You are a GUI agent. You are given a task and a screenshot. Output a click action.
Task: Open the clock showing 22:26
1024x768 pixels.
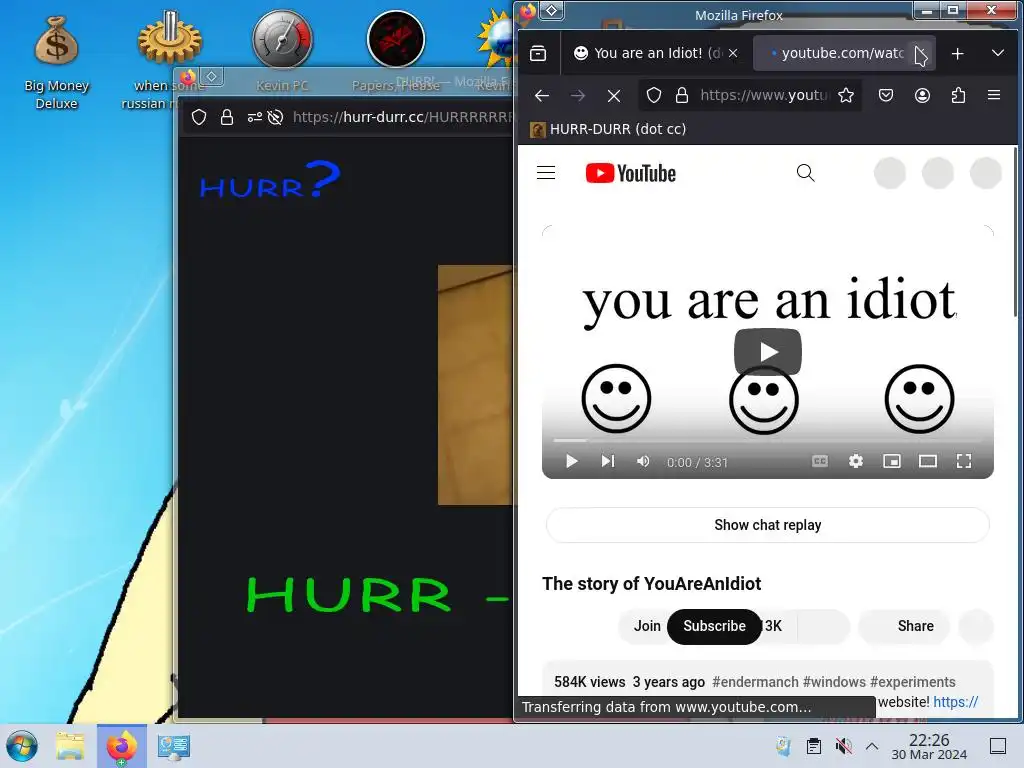click(929, 746)
